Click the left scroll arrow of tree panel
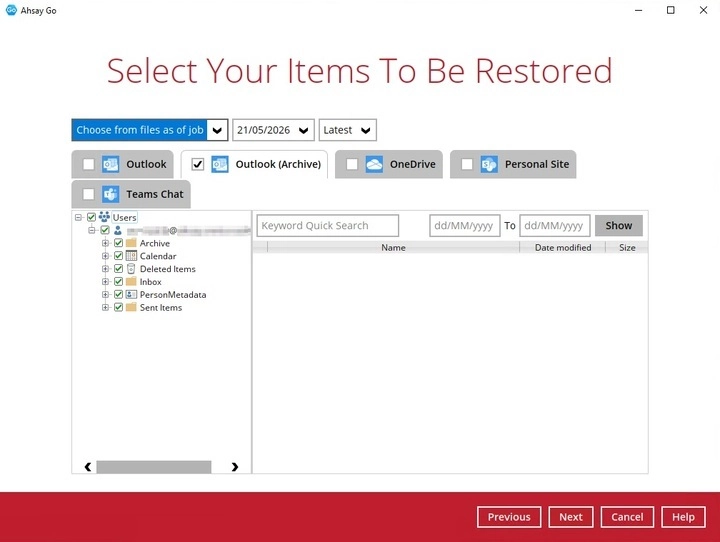Screen dimensions: 720x542 click(88, 467)
